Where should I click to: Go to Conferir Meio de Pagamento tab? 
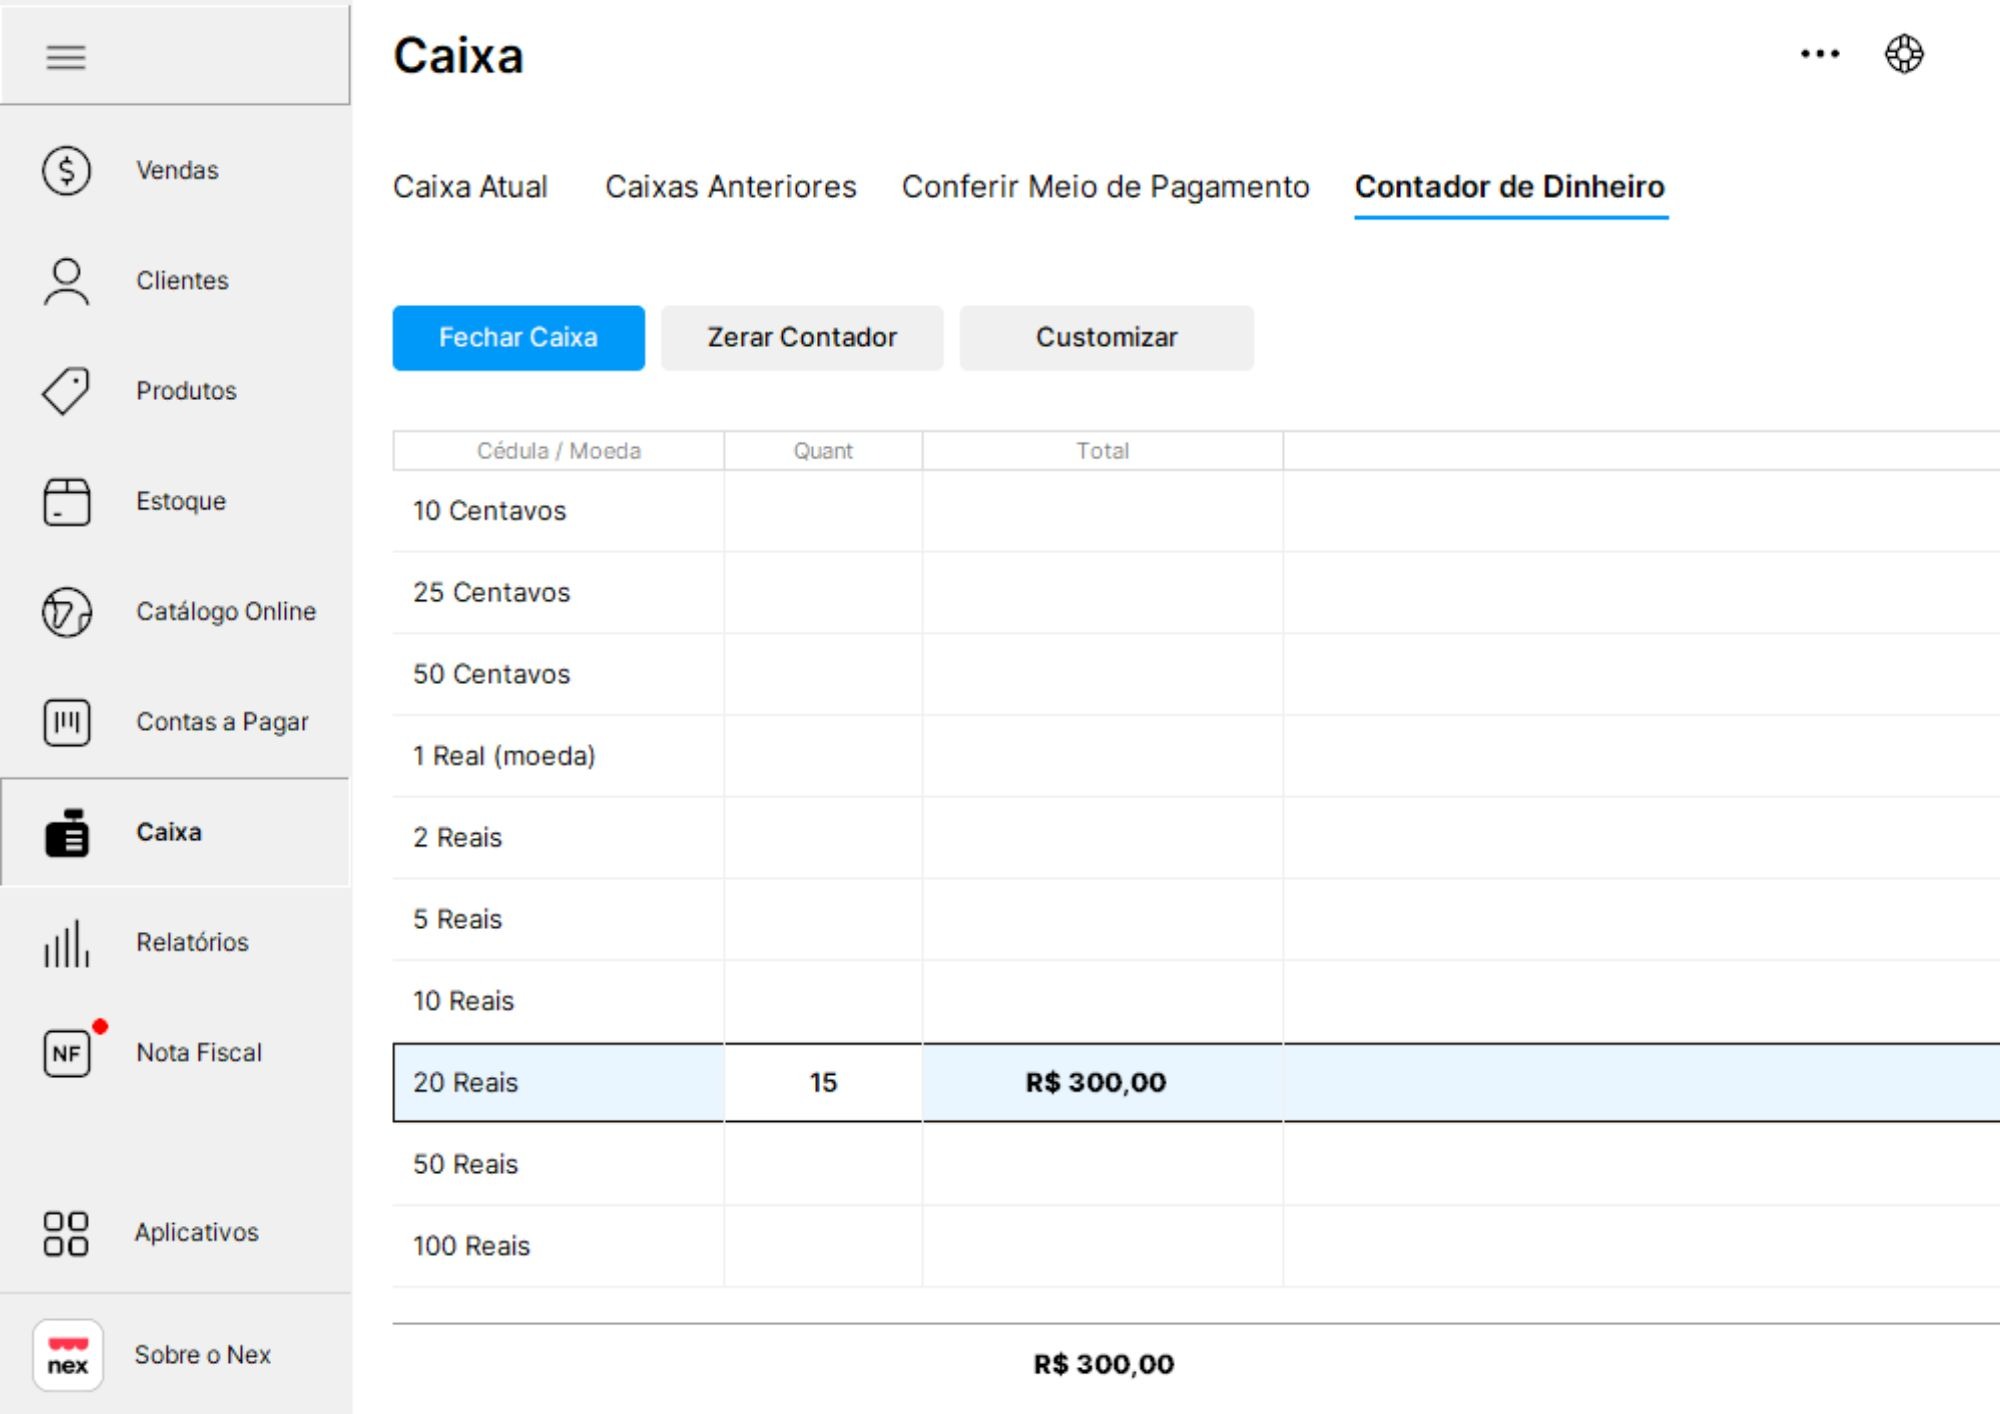point(1105,187)
